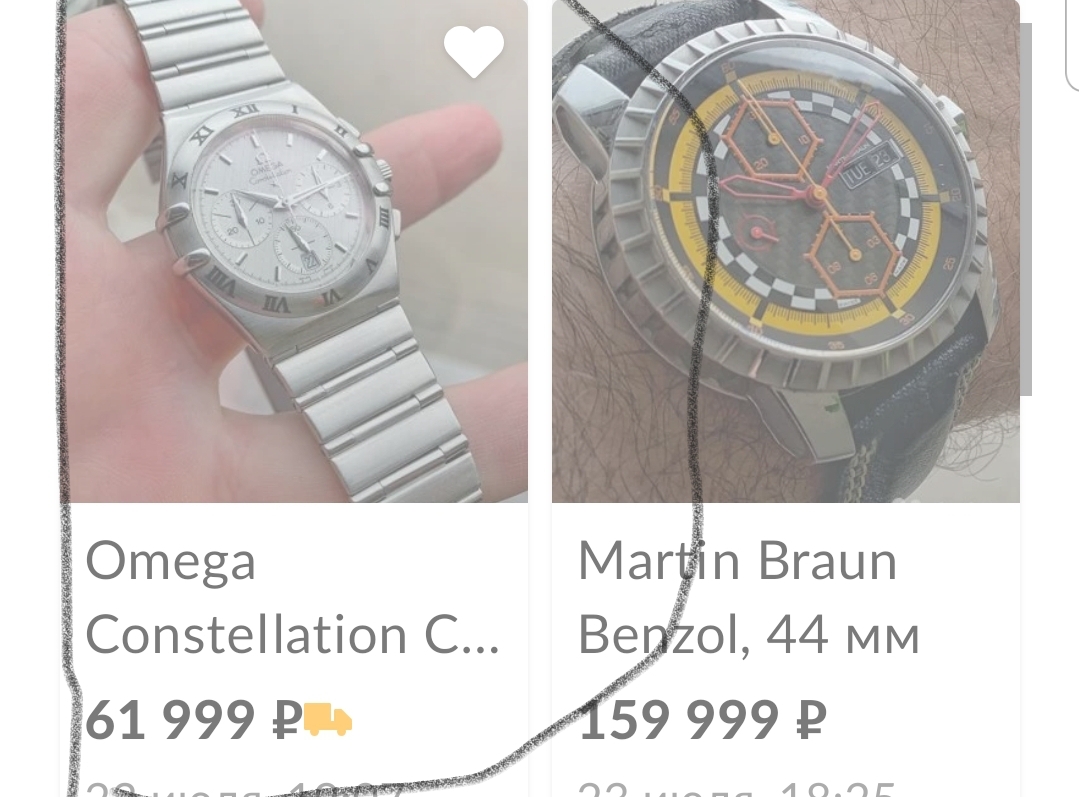
Task: Open the Martin Braun Benzol listing title
Action: pos(749,597)
